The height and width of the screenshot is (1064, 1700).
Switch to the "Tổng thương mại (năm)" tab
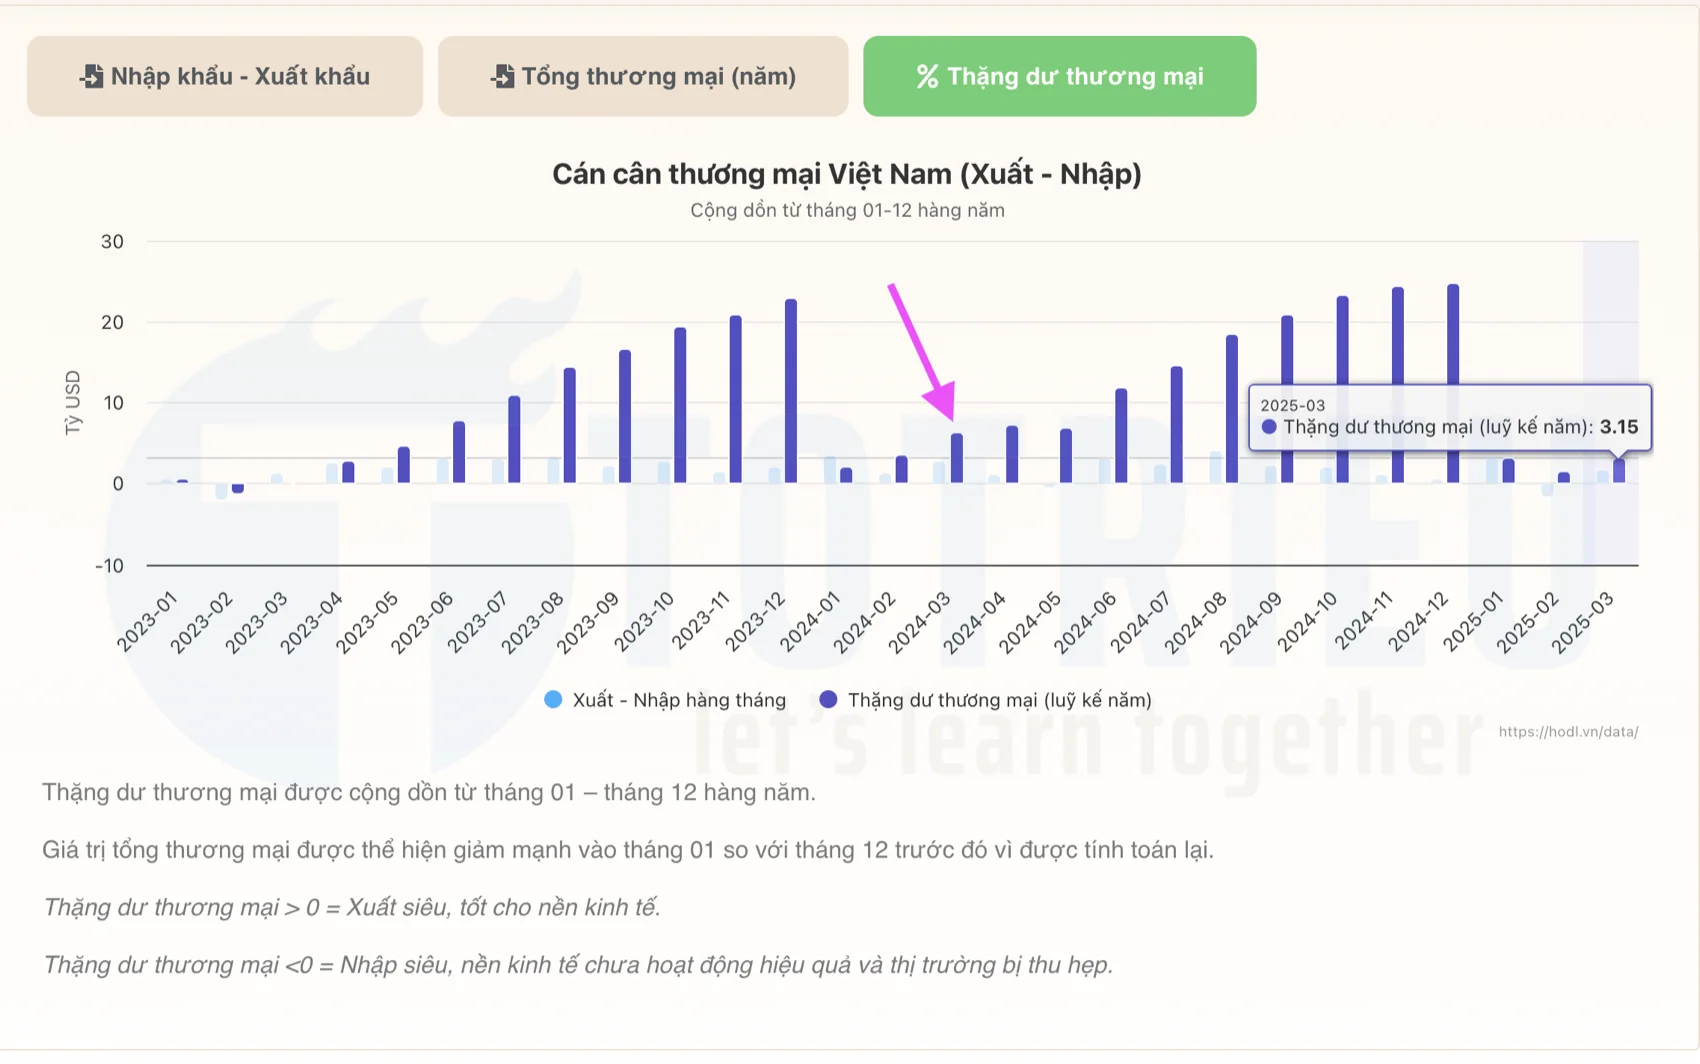[x=643, y=76]
